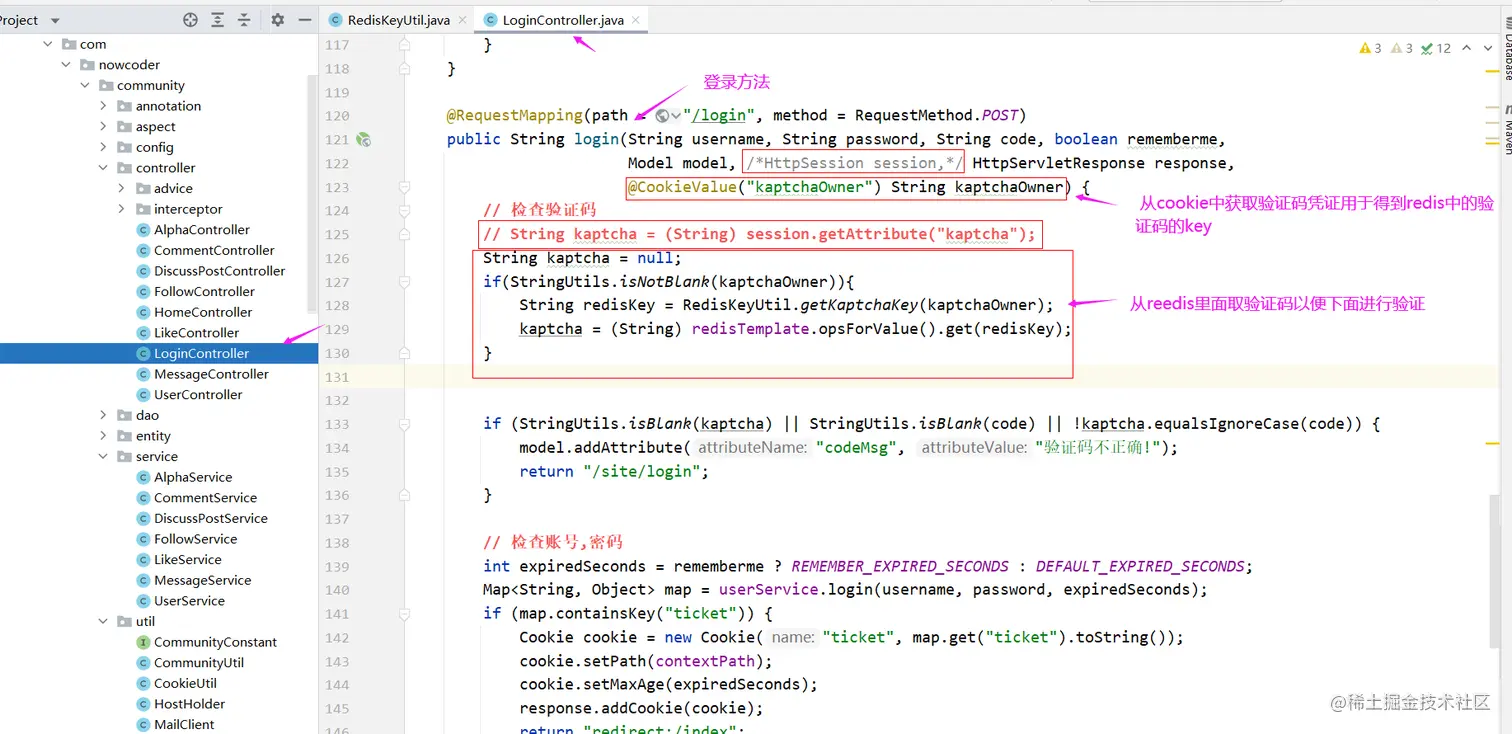
Task: Open UserService class
Action: (189, 601)
